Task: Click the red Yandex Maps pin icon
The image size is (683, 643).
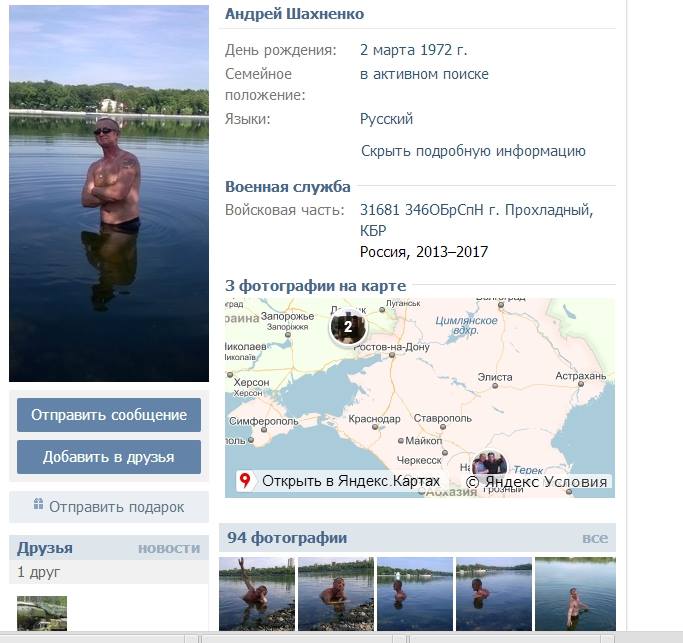Action: (245, 481)
